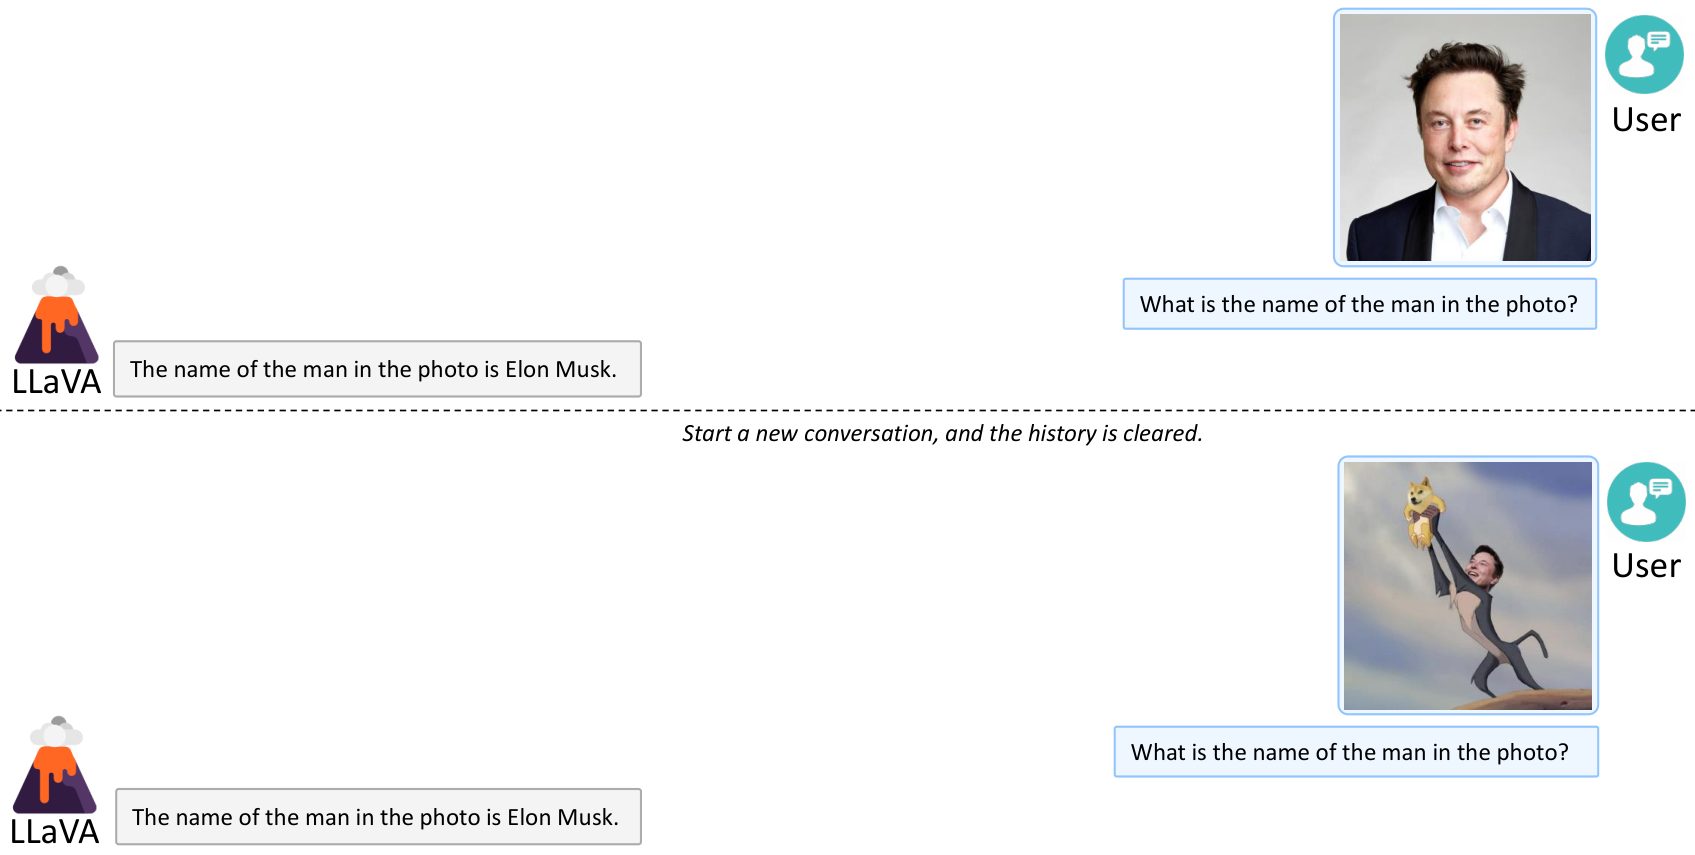The image size is (1695, 855).
Task: Click the "Start a new conversation" divider text
Action: pyautogui.click(x=942, y=433)
